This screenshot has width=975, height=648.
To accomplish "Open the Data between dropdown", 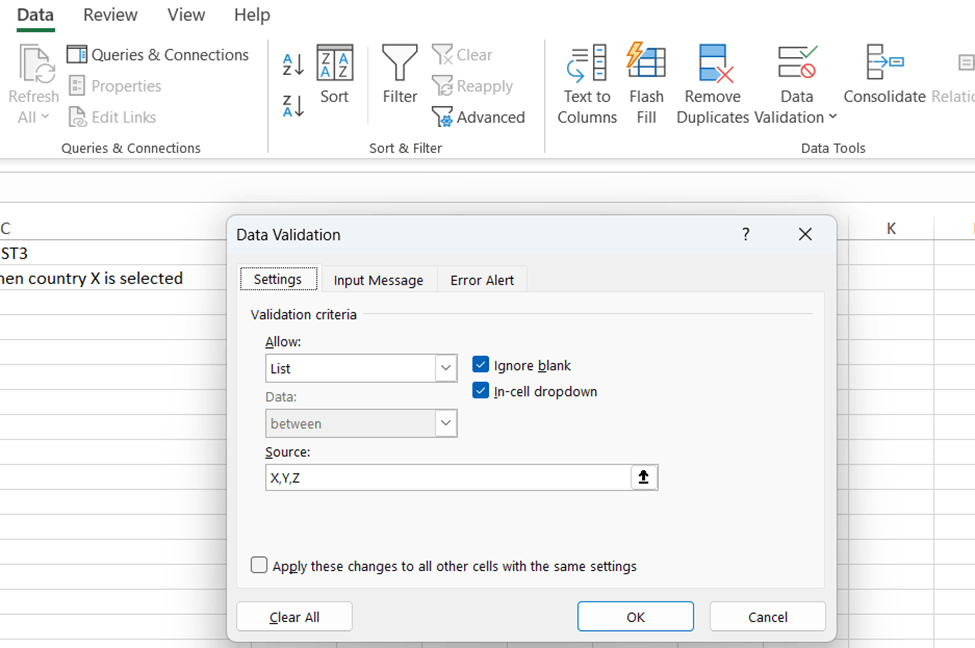I will (446, 423).
